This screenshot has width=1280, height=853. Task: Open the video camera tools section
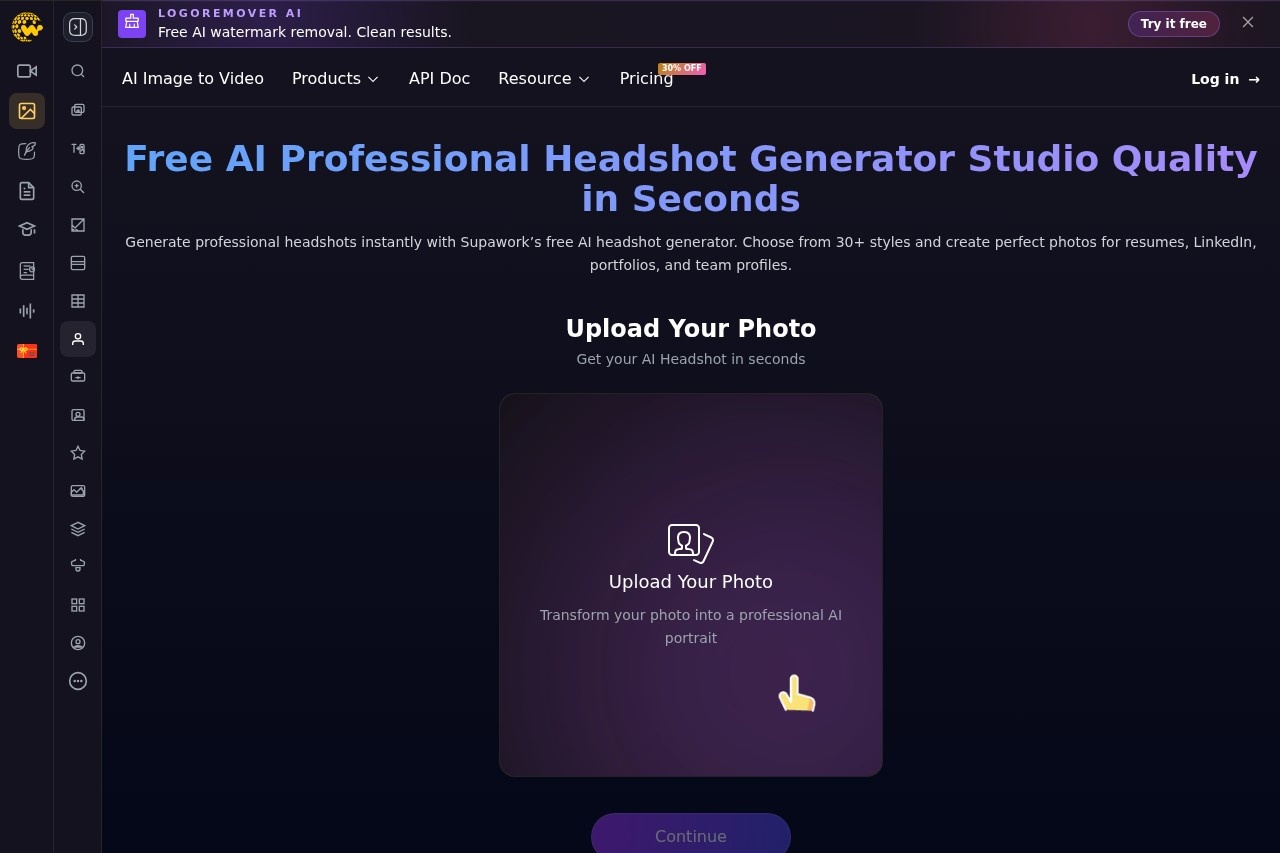[x=27, y=71]
